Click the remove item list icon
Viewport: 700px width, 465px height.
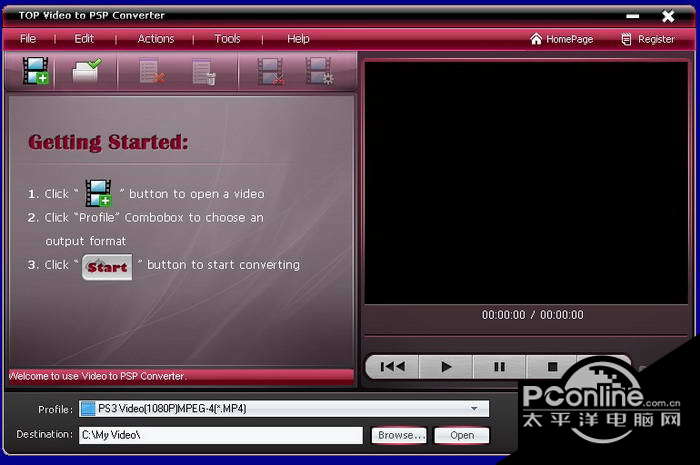tap(152, 71)
